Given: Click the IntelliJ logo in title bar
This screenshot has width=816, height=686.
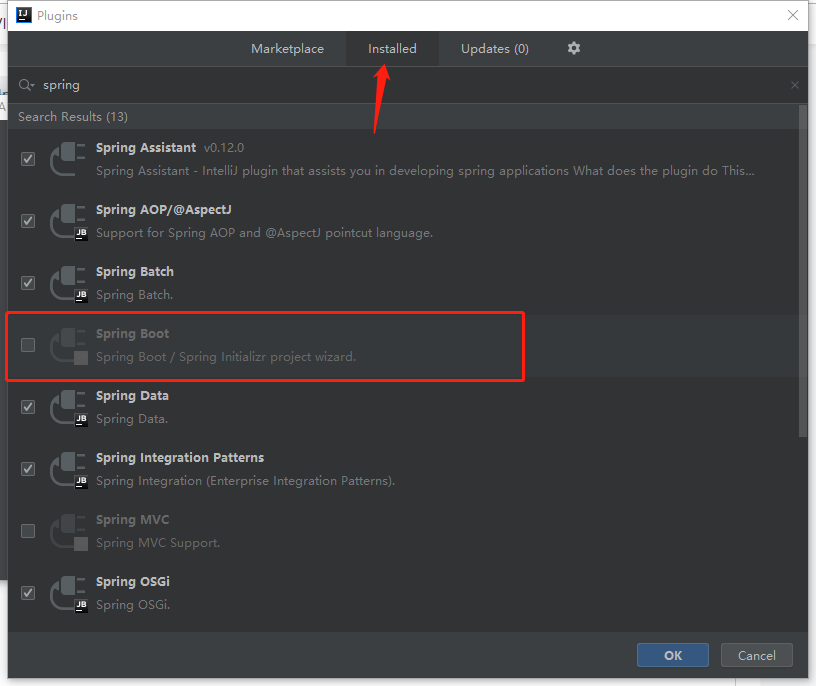Looking at the screenshot, I should 24,15.
